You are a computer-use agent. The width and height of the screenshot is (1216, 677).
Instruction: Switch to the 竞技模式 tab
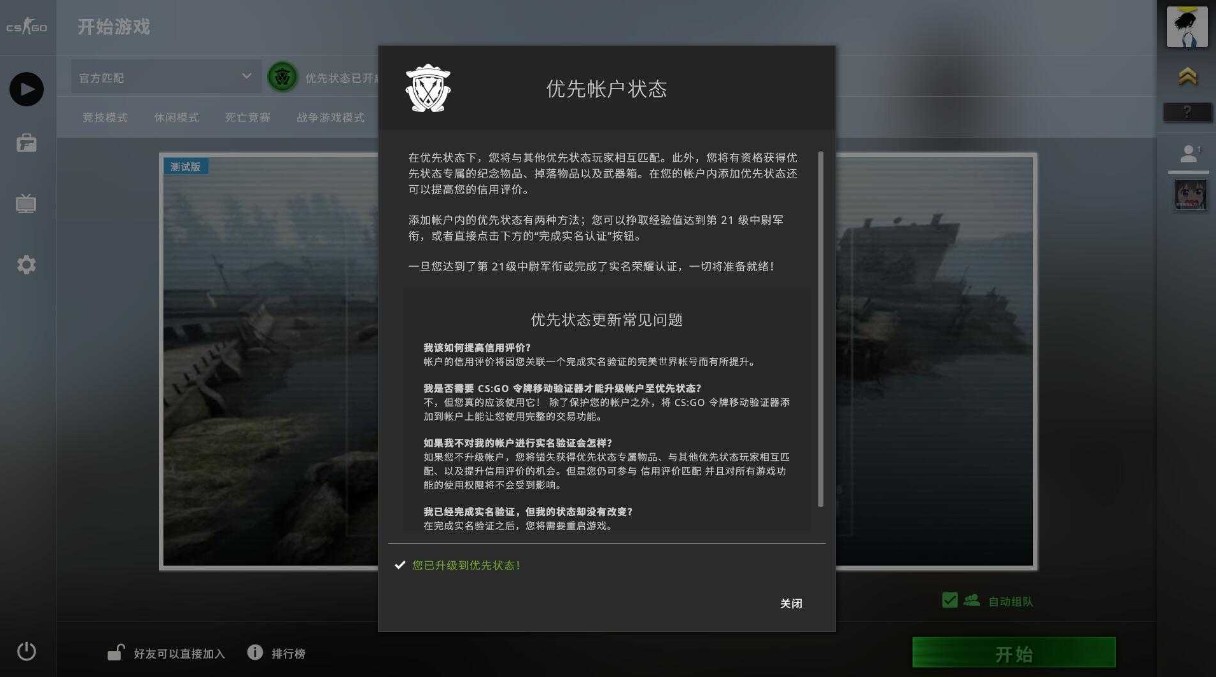[105, 117]
